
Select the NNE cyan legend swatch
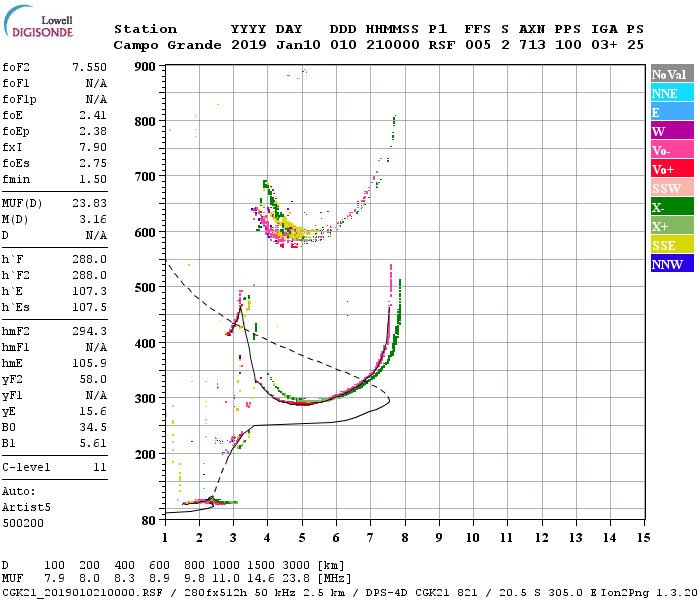(672, 93)
